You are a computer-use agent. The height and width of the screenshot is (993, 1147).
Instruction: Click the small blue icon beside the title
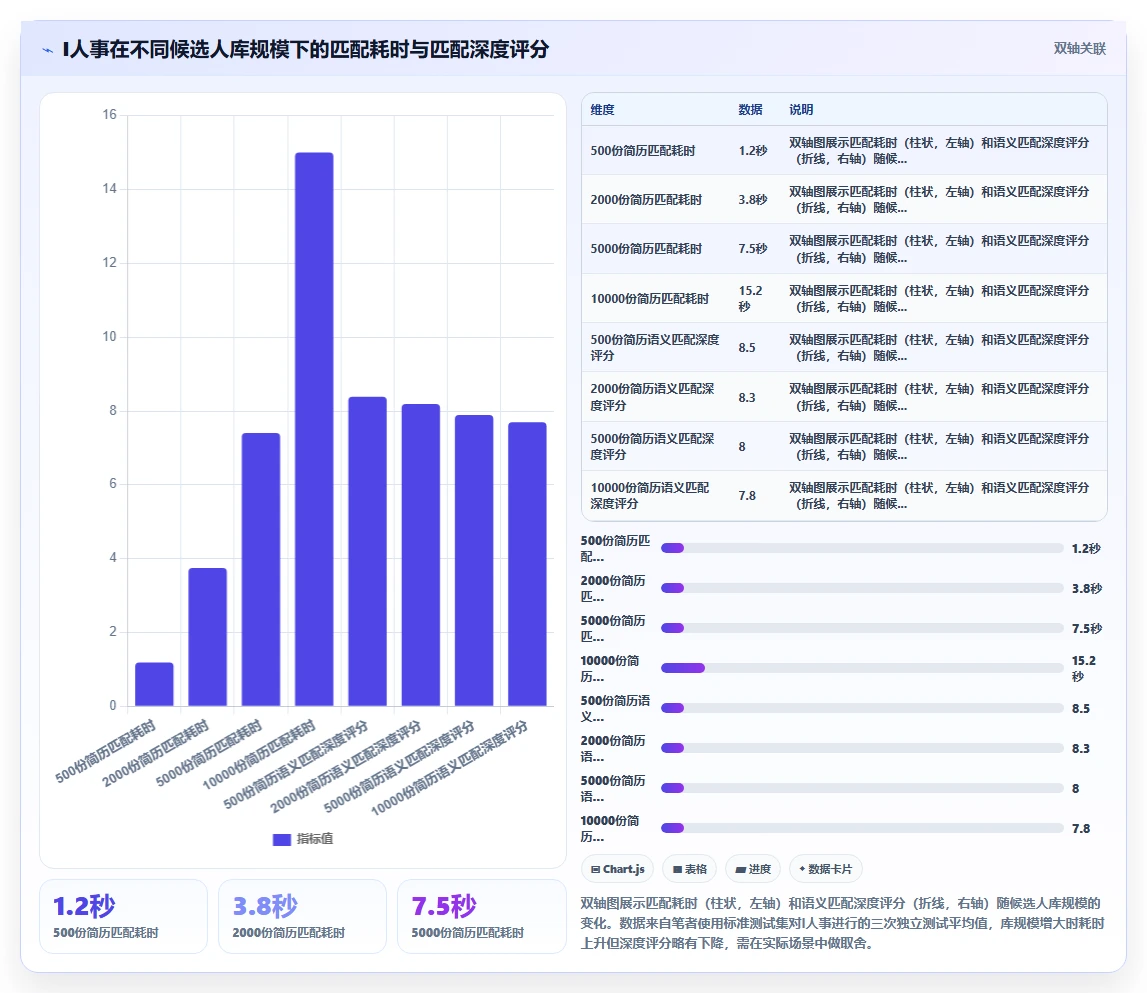48,50
